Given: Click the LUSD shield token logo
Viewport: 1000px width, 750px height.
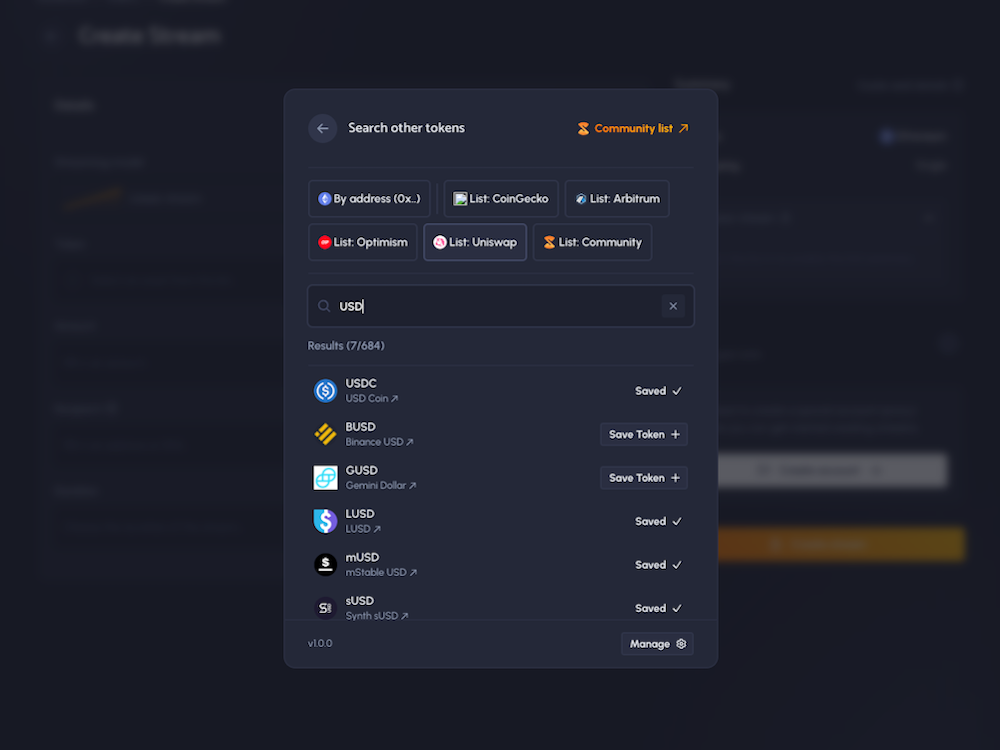Looking at the screenshot, I should [x=324, y=520].
